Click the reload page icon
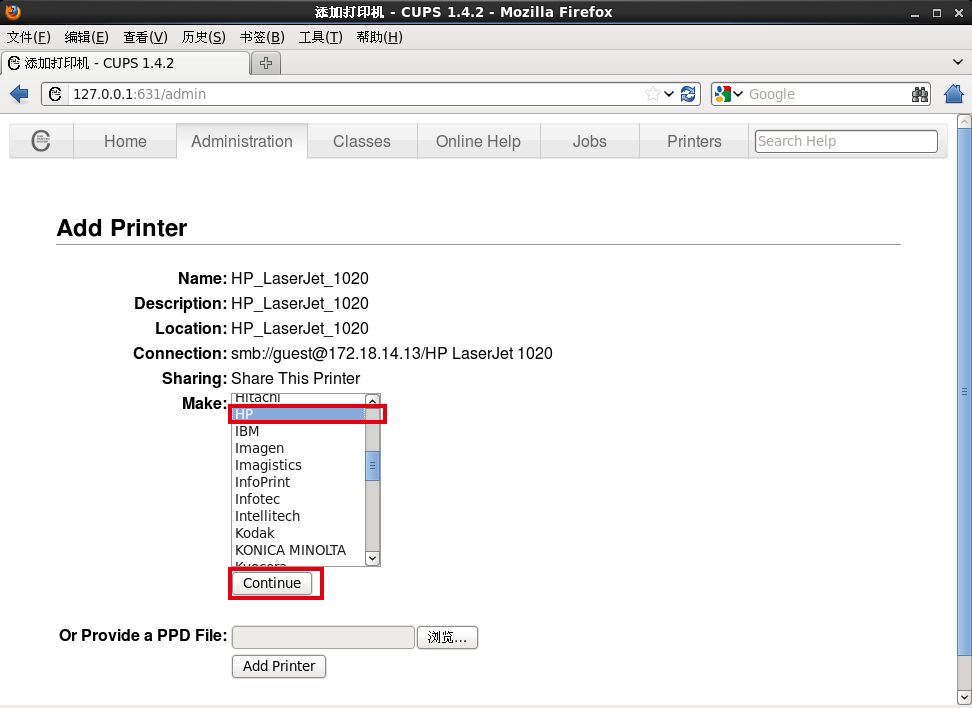 pos(688,94)
